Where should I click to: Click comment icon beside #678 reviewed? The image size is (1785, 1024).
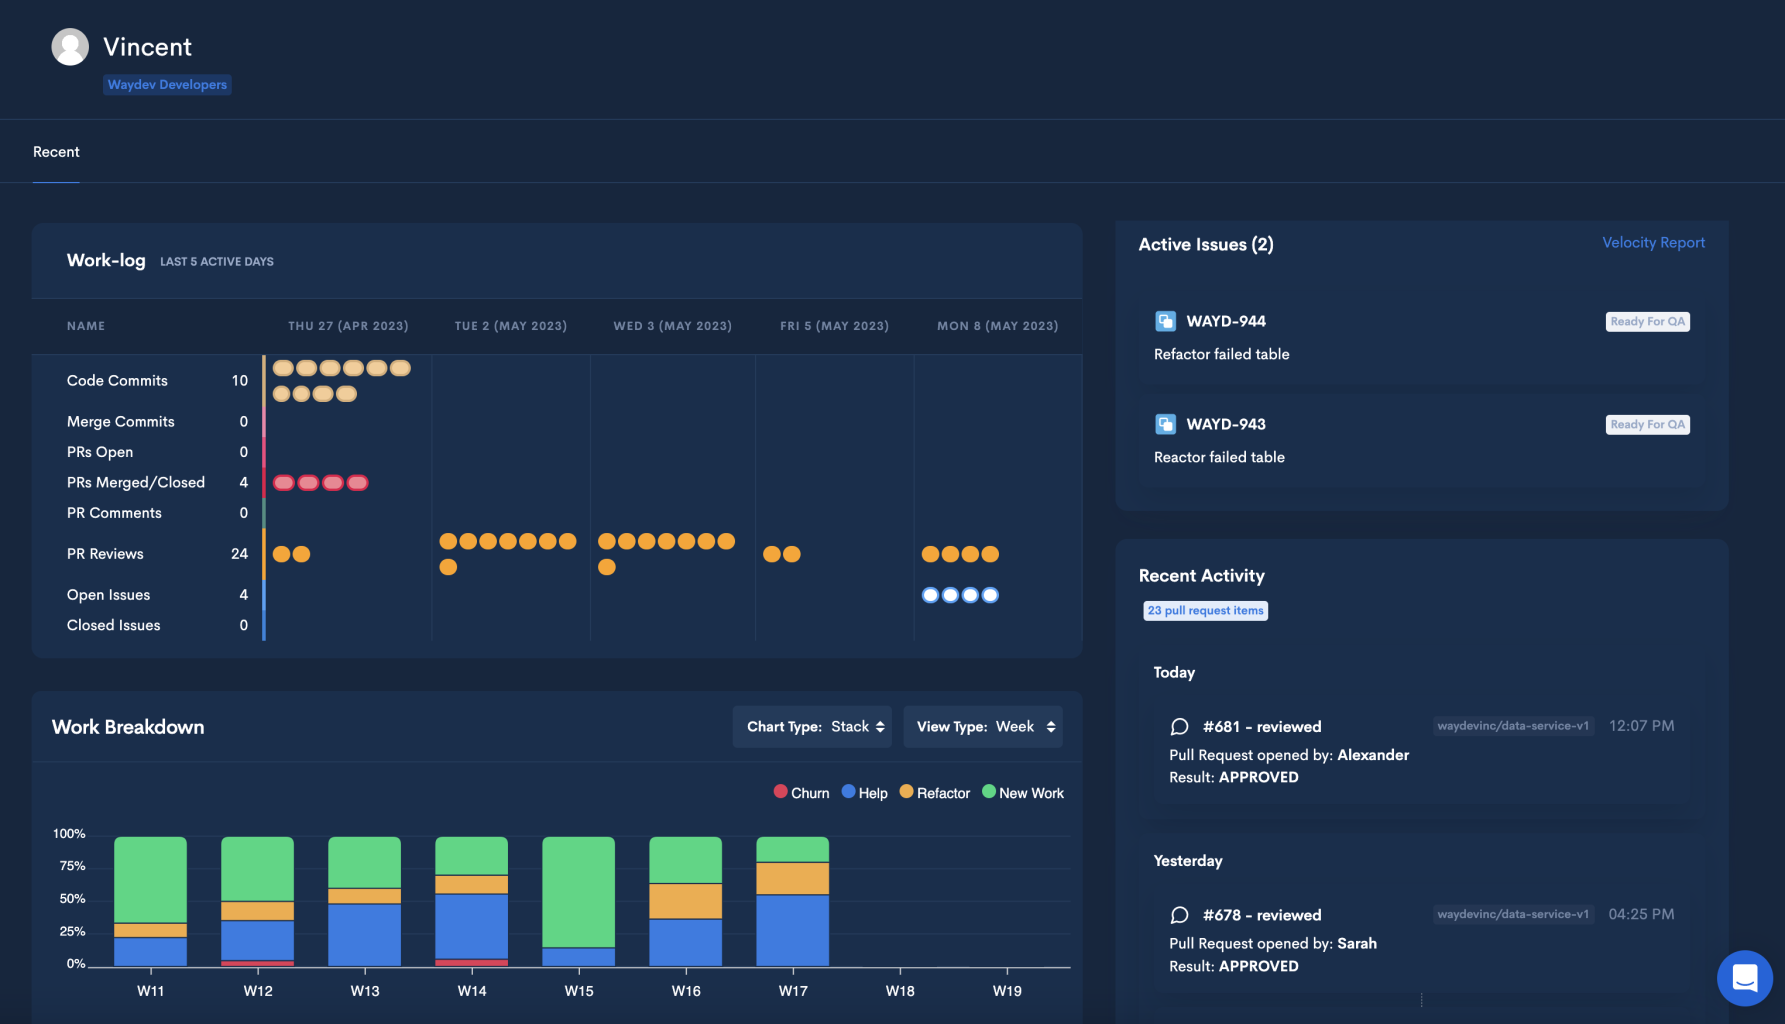tap(1179, 915)
